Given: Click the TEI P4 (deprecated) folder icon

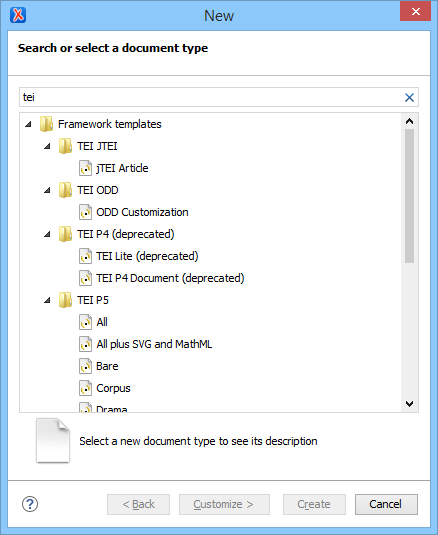Looking at the screenshot, I should point(65,234).
